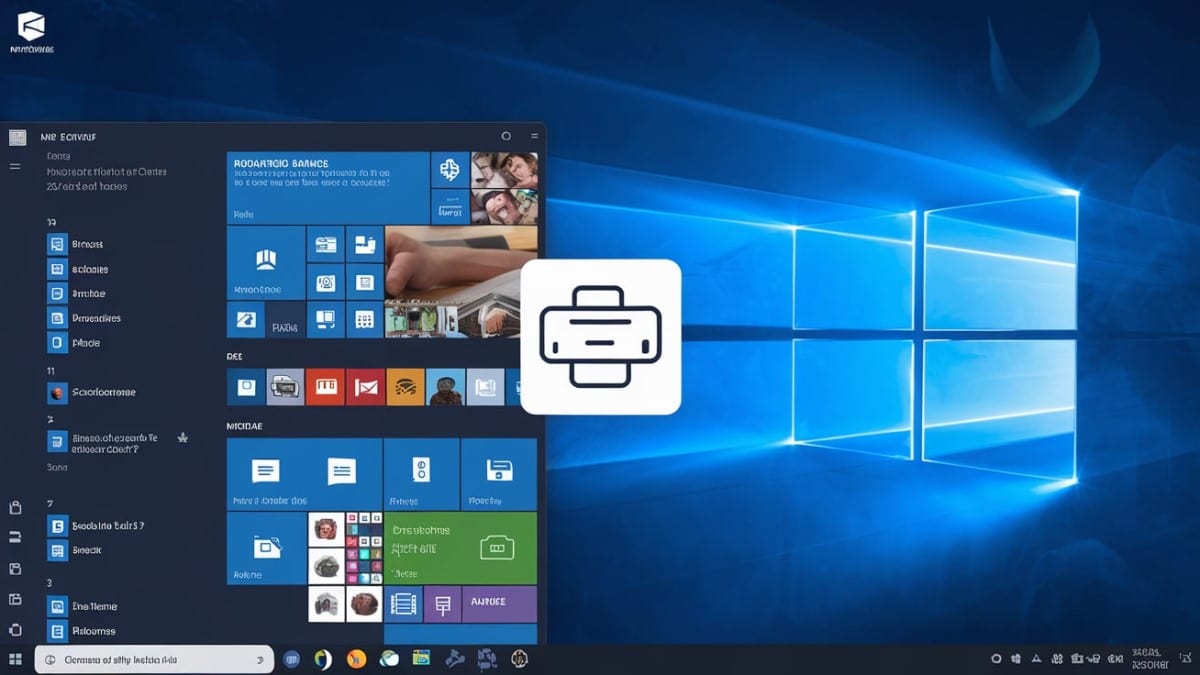Screen dimensions: 1200x675
Task: Click the volume icon in the system tray
Action: click(1095, 659)
